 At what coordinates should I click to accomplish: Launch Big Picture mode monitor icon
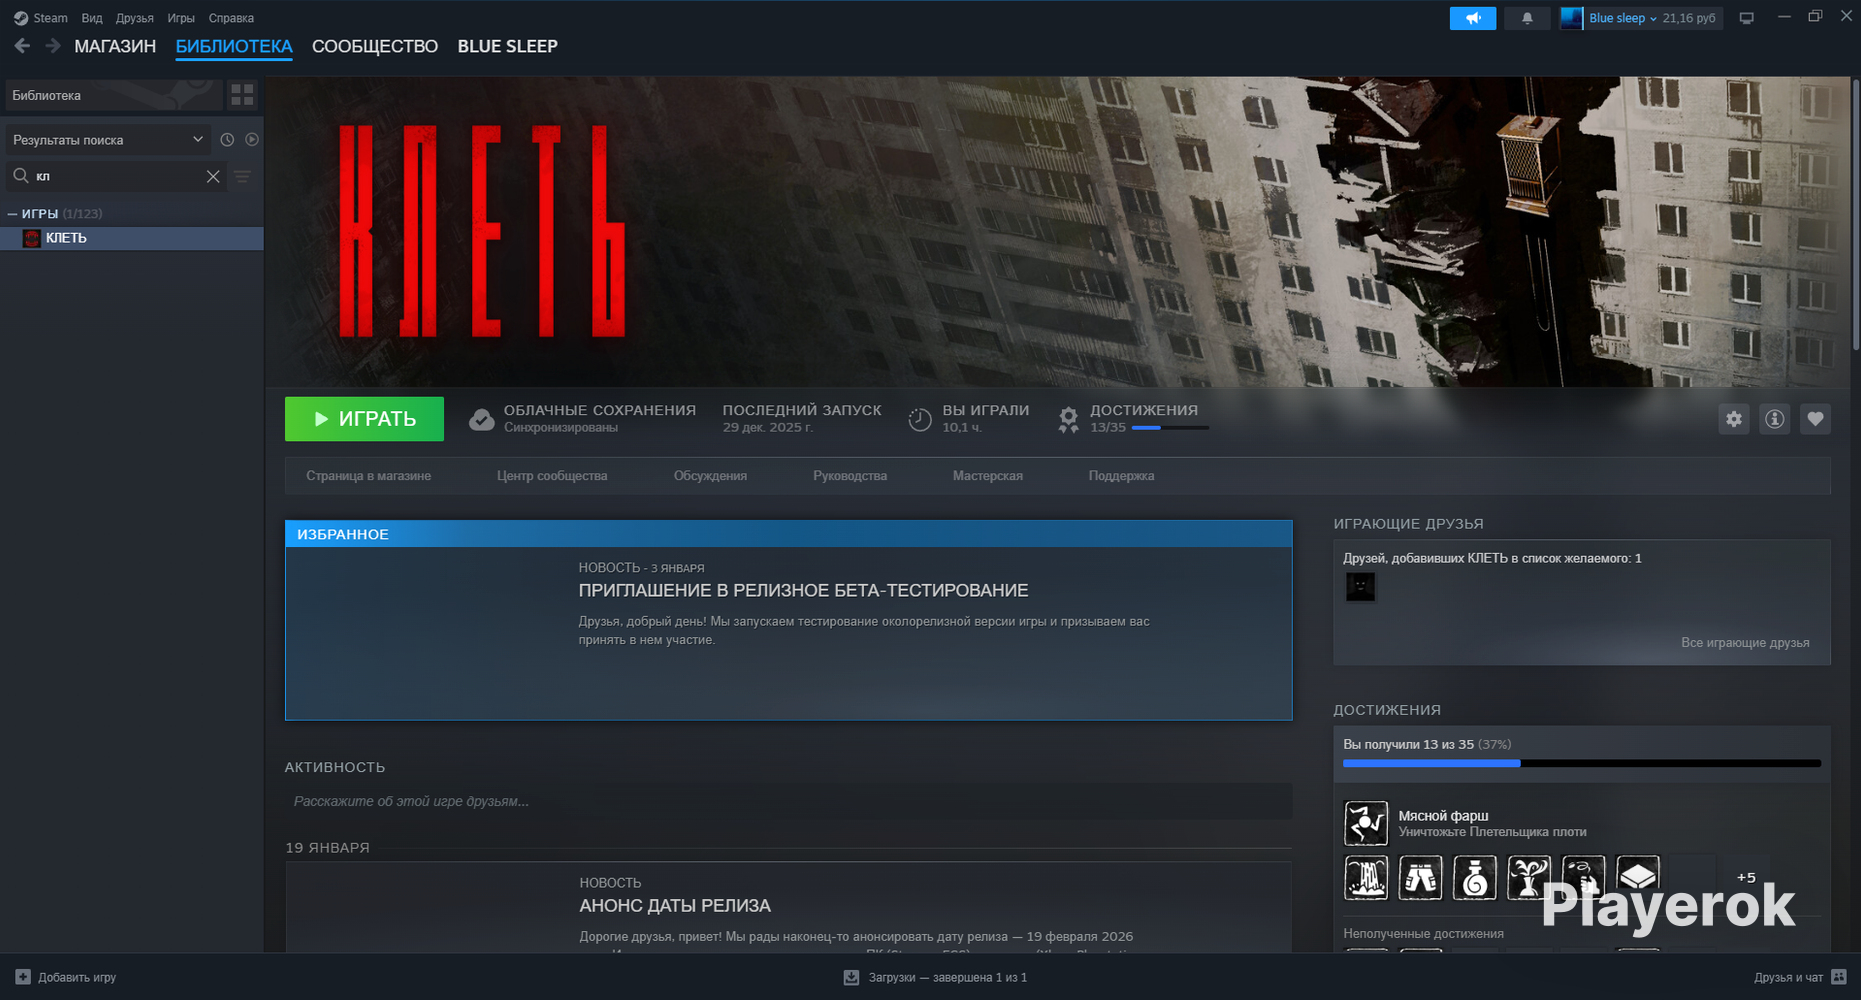tap(1747, 18)
